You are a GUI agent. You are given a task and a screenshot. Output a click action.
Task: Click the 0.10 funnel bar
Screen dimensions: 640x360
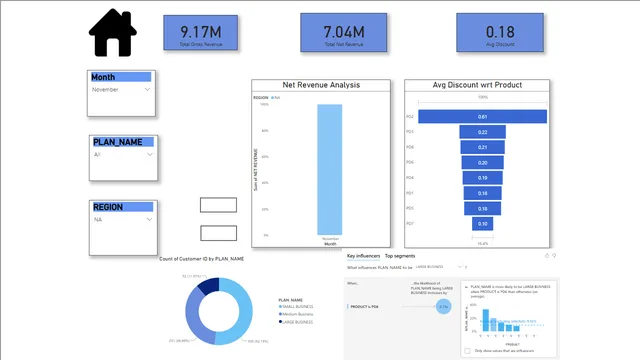click(482, 224)
